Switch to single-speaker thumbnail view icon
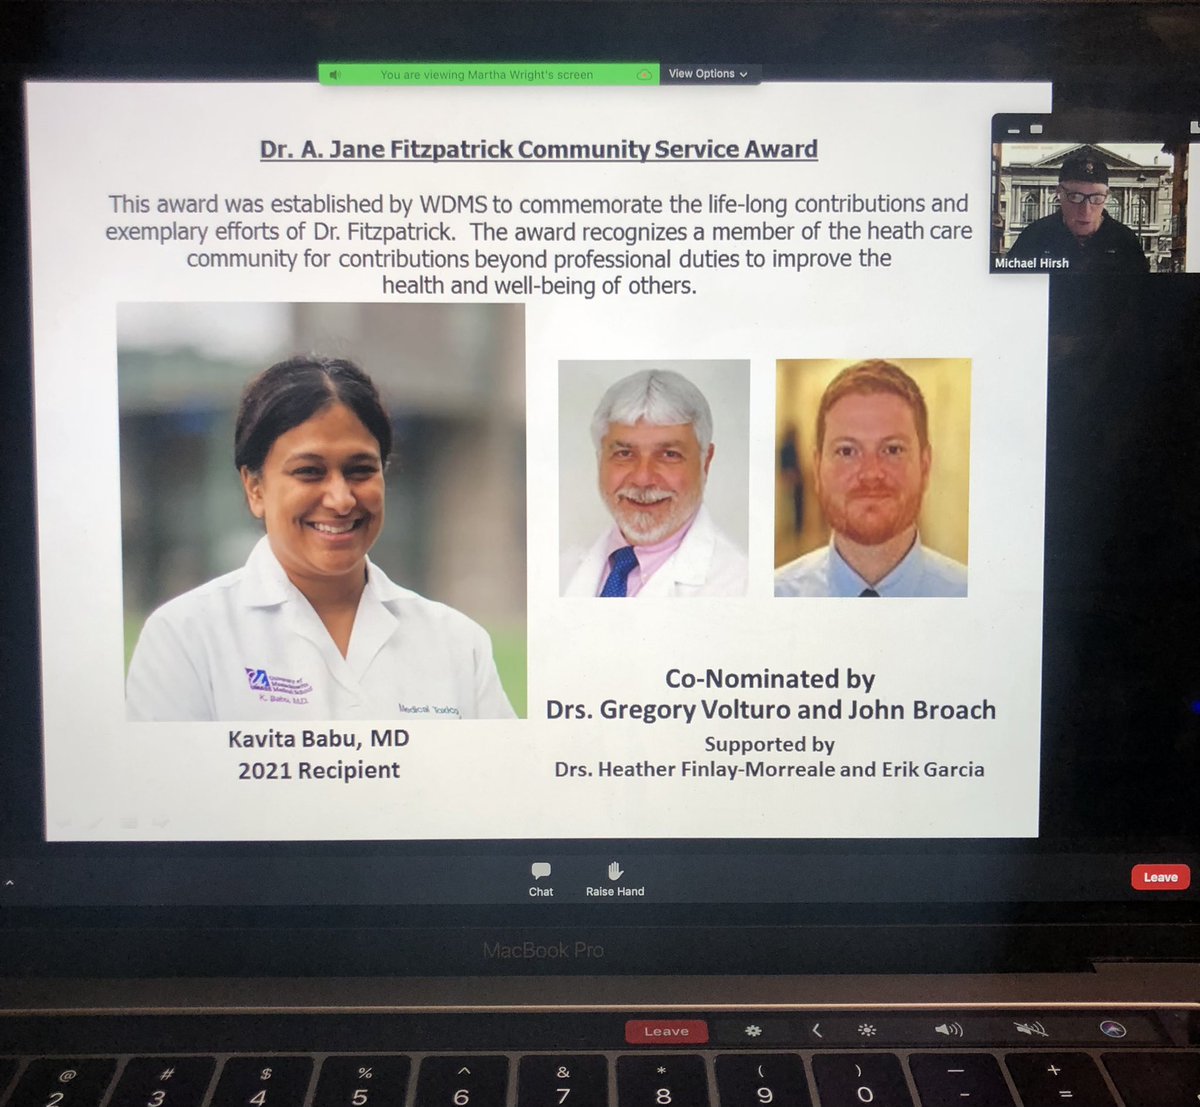This screenshot has height=1107, width=1200. pyautogui.click(x=1036, y=129)
